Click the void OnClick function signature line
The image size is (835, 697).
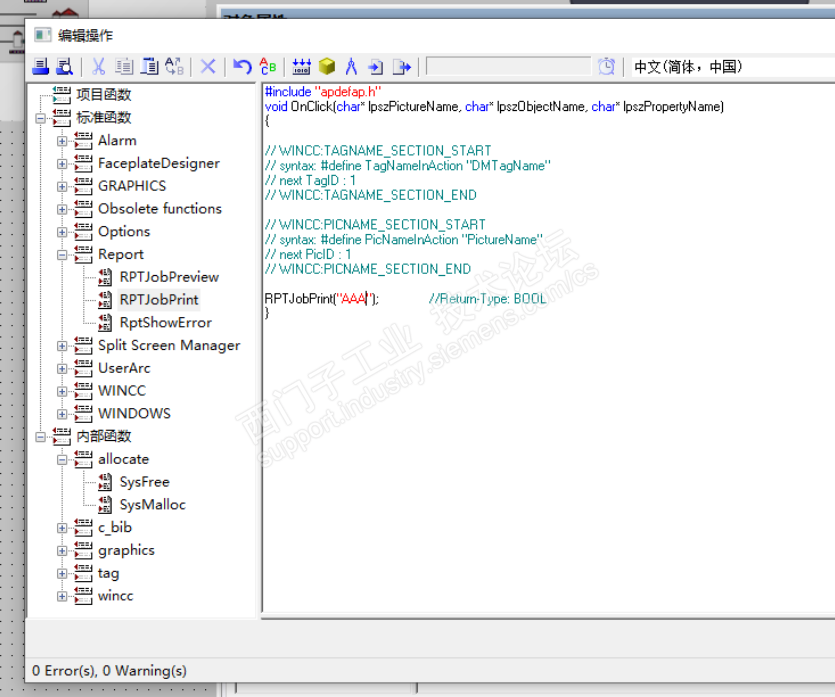(x=494, y=106)
